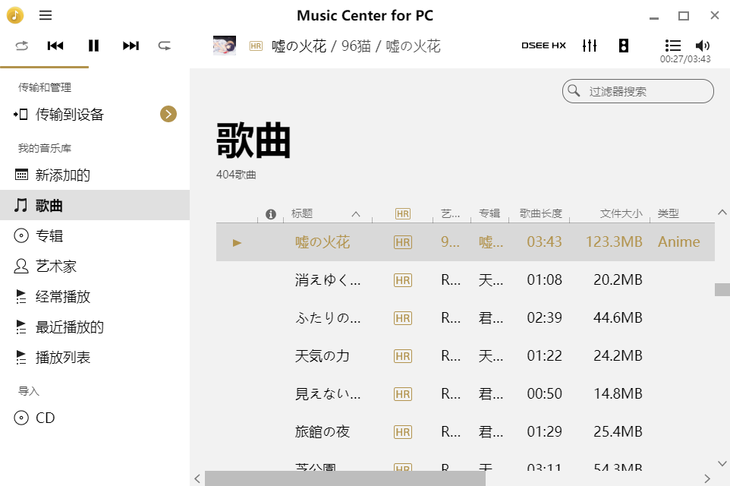Open the hamburger menu
The height and width of the screenshot is (486, 730).
[x=45, y=15]
